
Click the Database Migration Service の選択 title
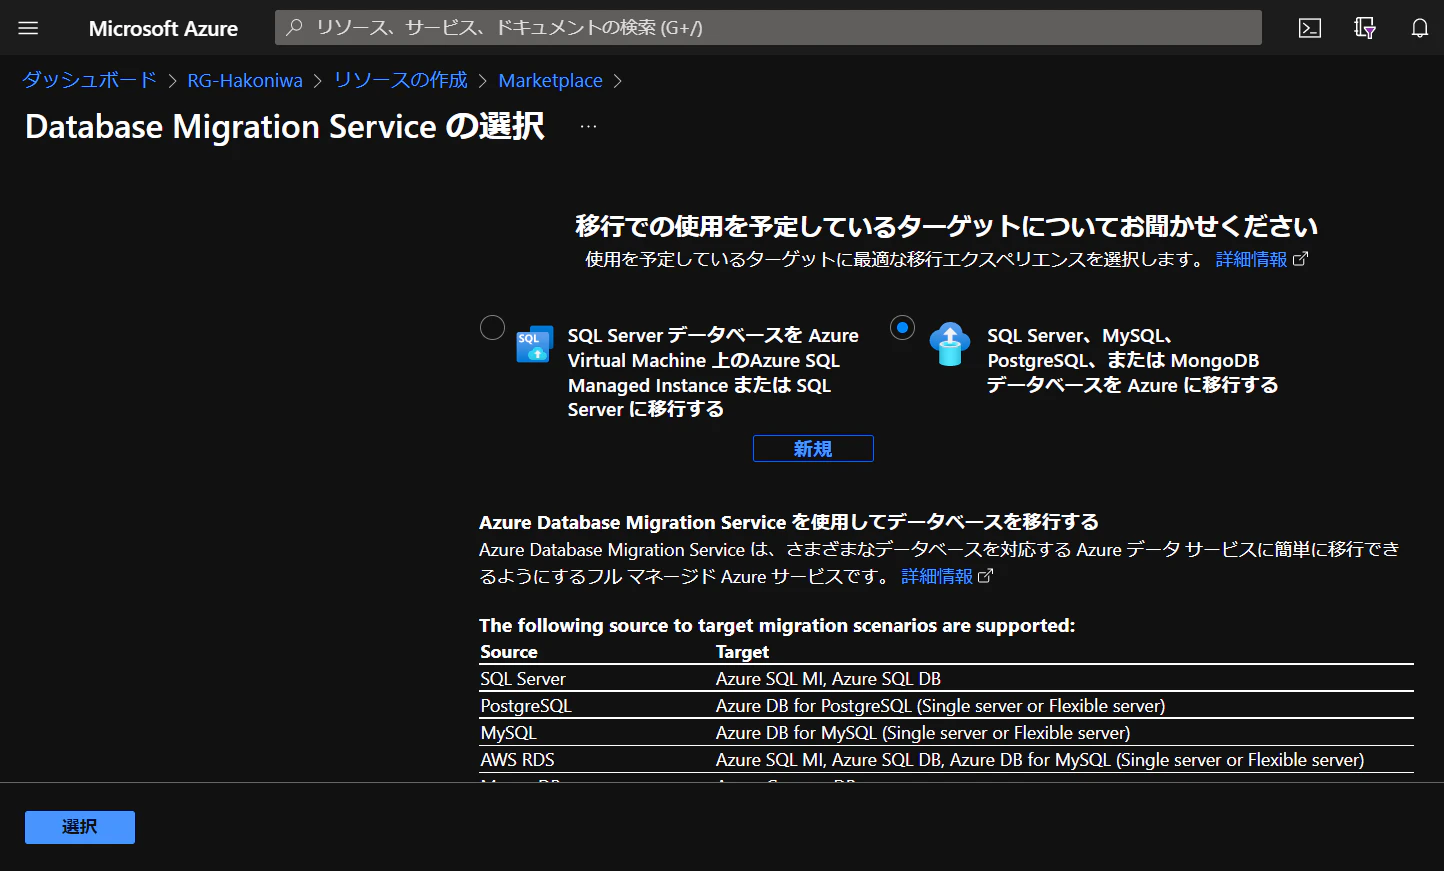point(285,127)
